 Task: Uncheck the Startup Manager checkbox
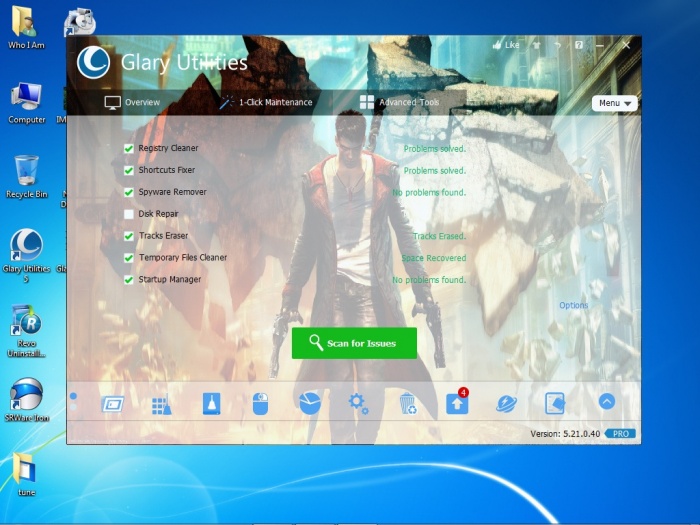(129, 280)
